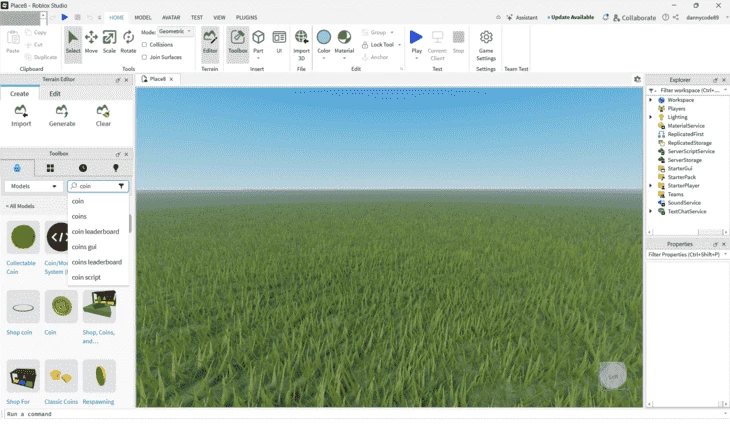Toggle the Toolbox panel button
This screenshot has width=730, height=432.
(237, 43)
